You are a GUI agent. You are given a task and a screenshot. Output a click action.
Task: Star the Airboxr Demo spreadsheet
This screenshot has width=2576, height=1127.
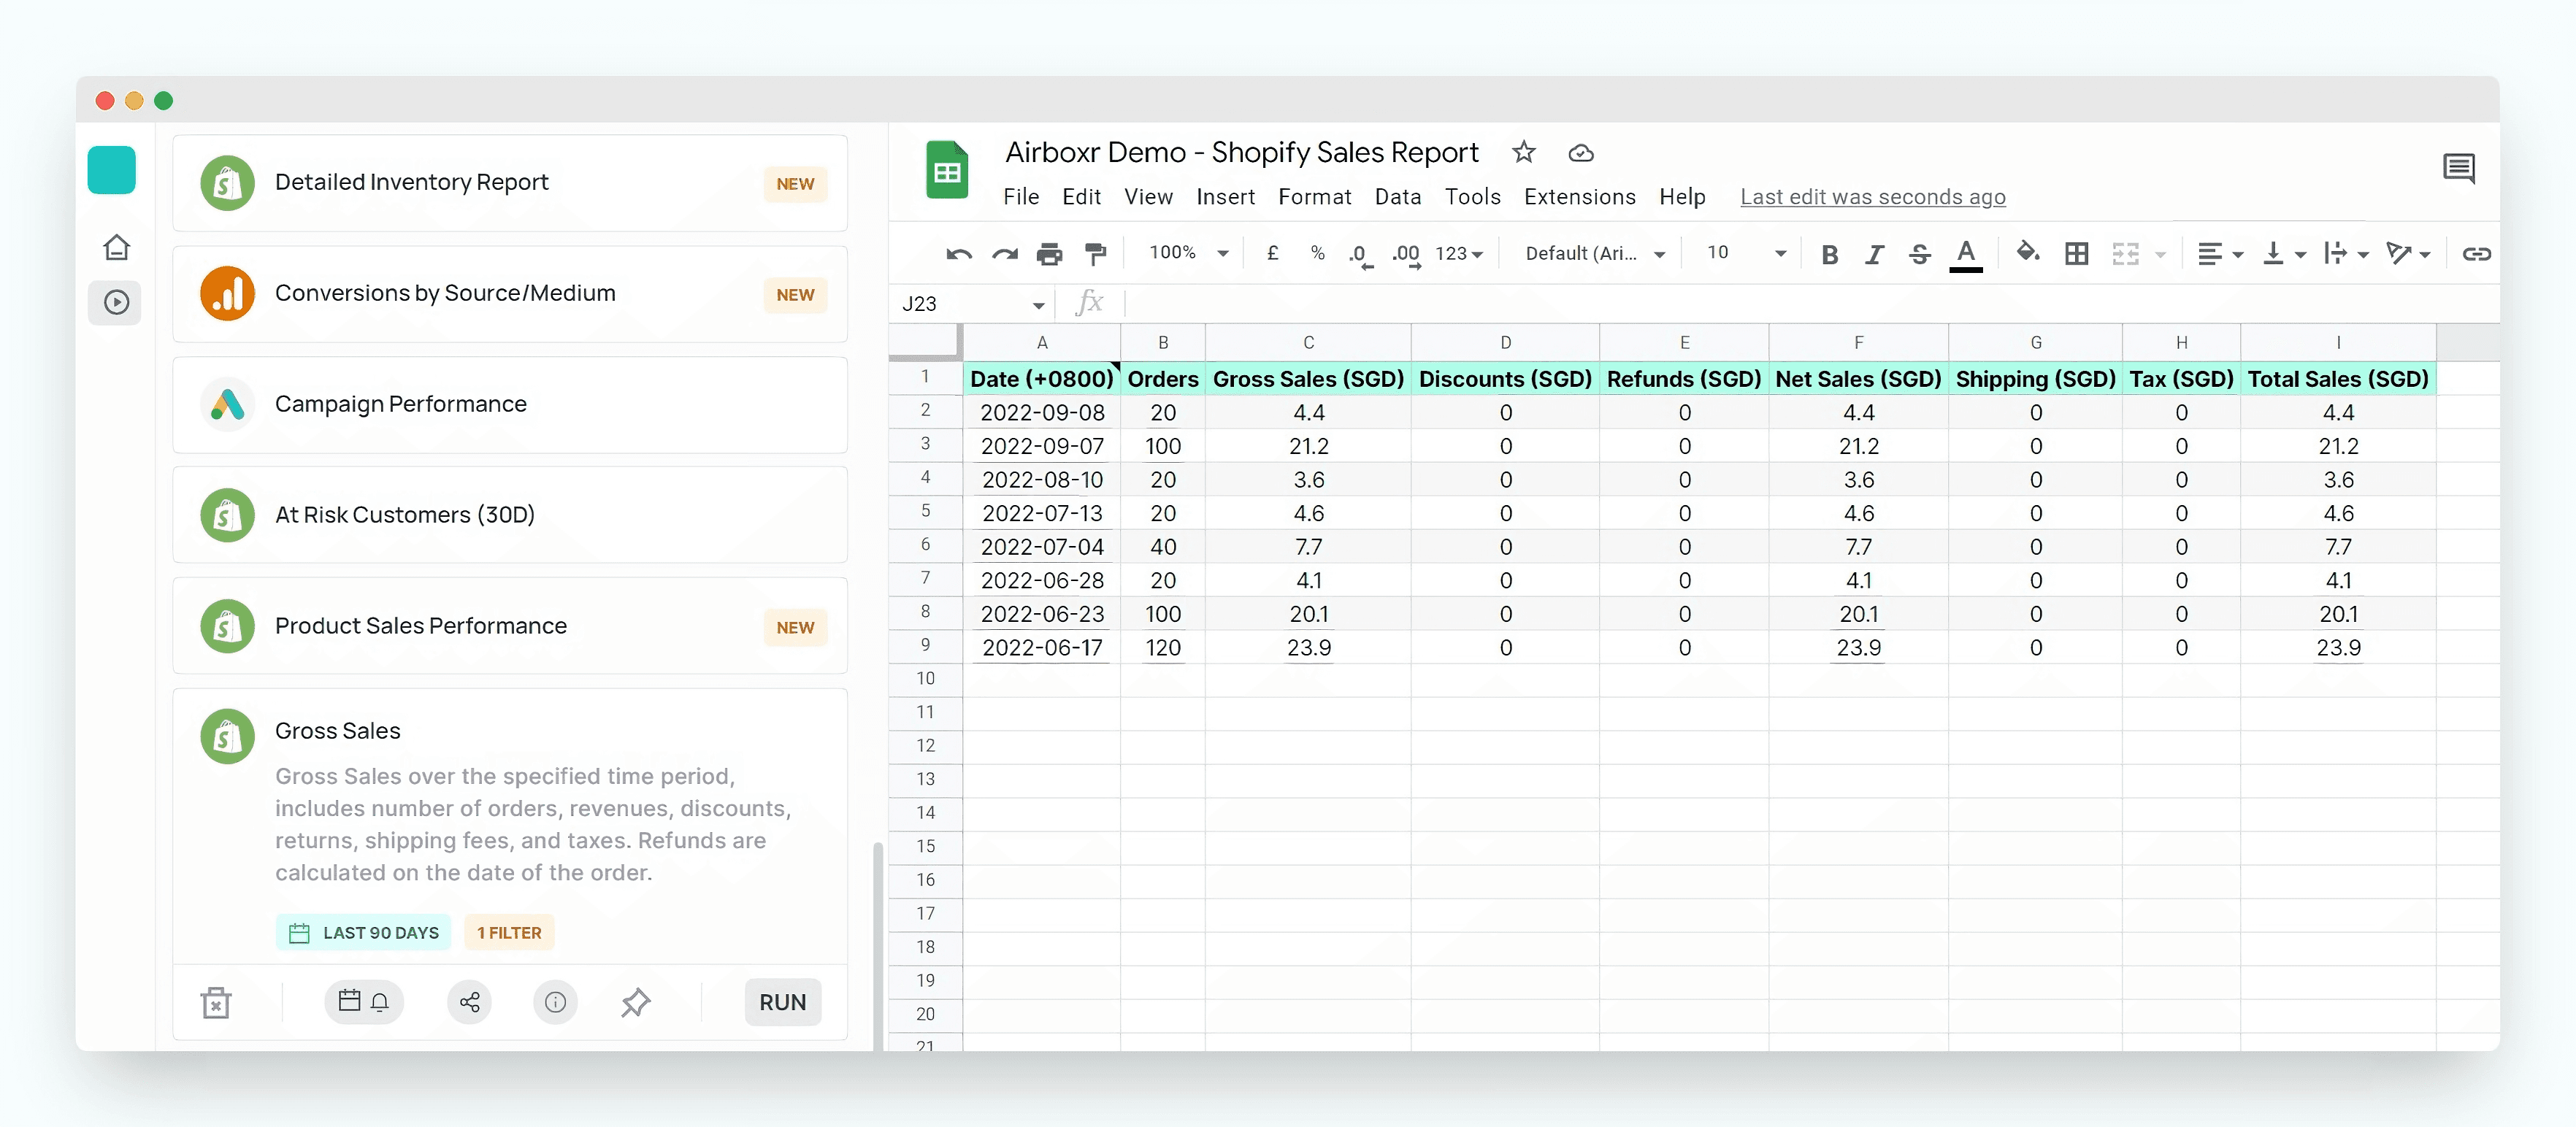click(1523, 152)
